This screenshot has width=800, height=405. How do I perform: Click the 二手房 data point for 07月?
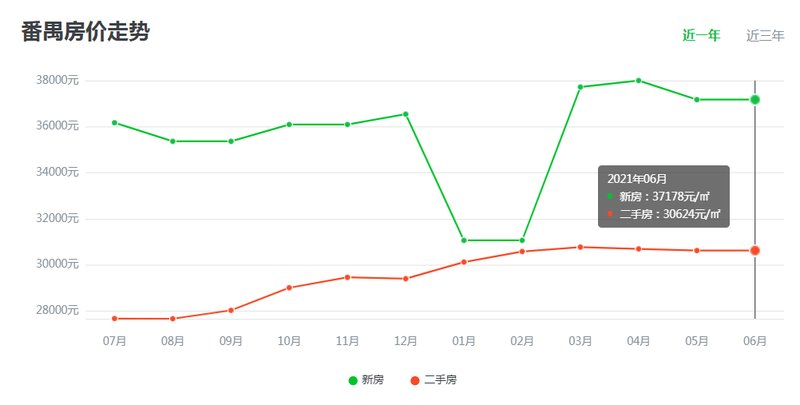(115, 318)
